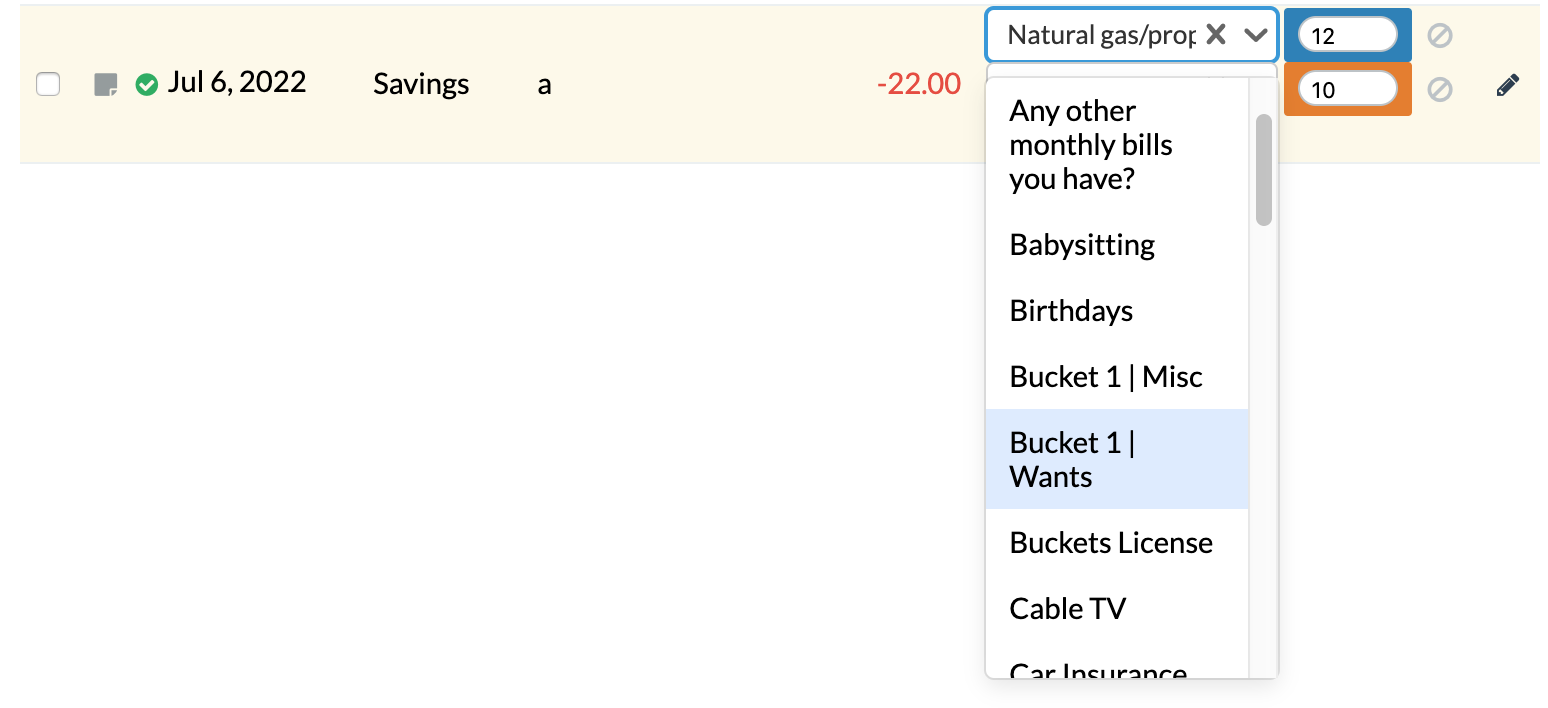
Task: Select Bucket 1 | Wants from the list
Action: [1074, 459]
